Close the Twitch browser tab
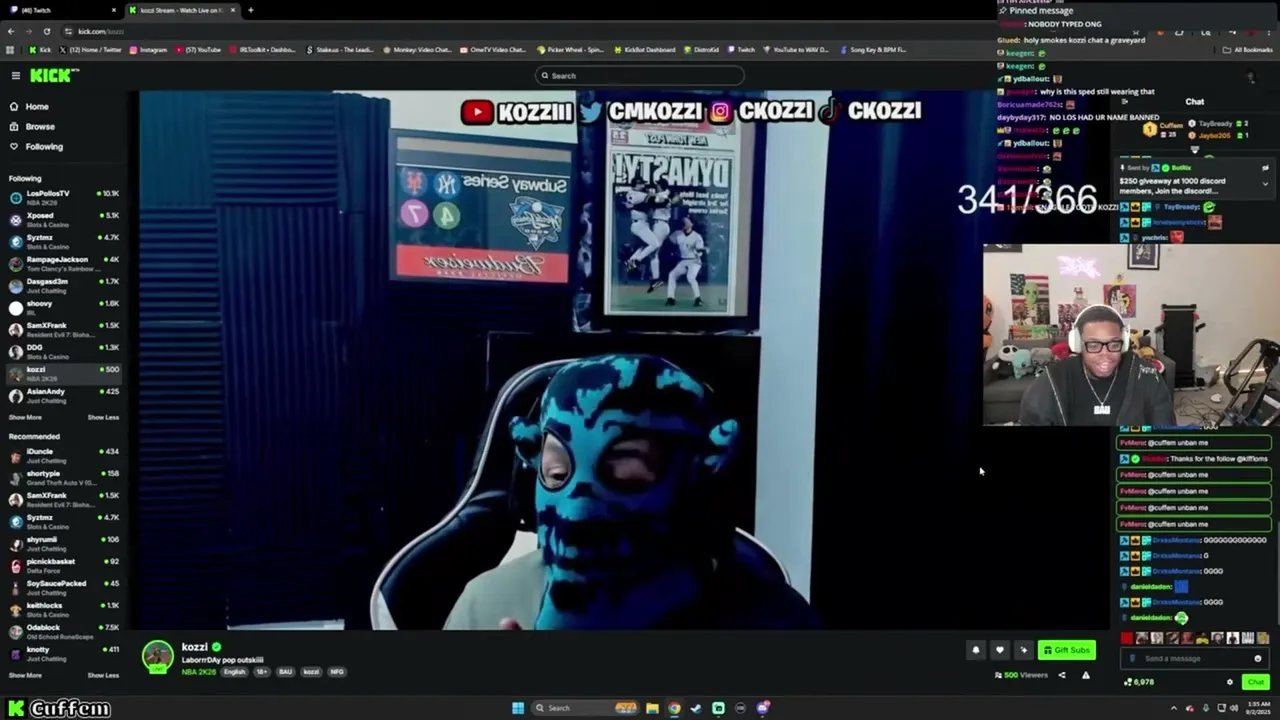1280x720 pixels. 114,10
